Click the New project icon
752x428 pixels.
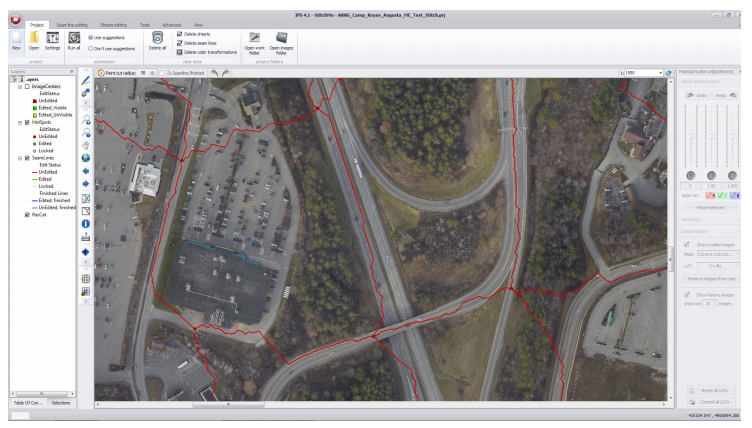16,40
